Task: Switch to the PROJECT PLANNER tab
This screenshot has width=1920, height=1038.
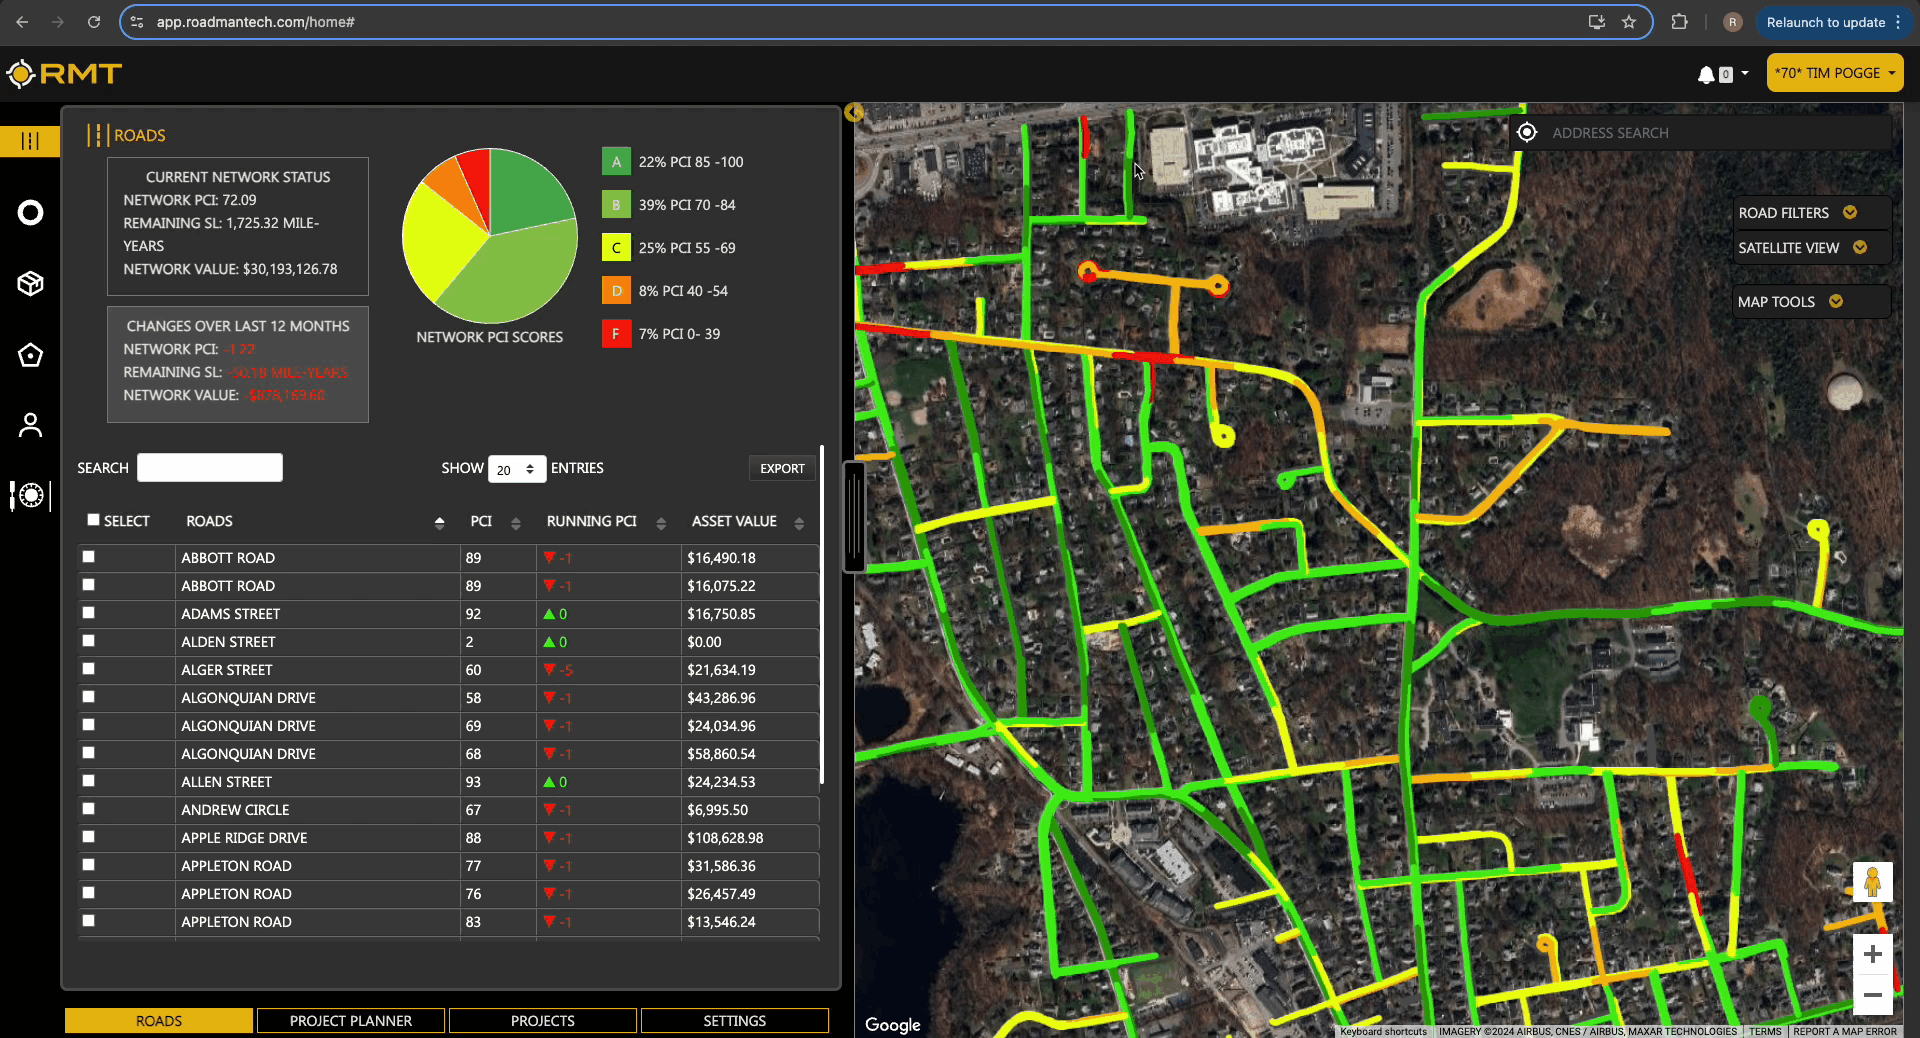Action: (350, 1021)
